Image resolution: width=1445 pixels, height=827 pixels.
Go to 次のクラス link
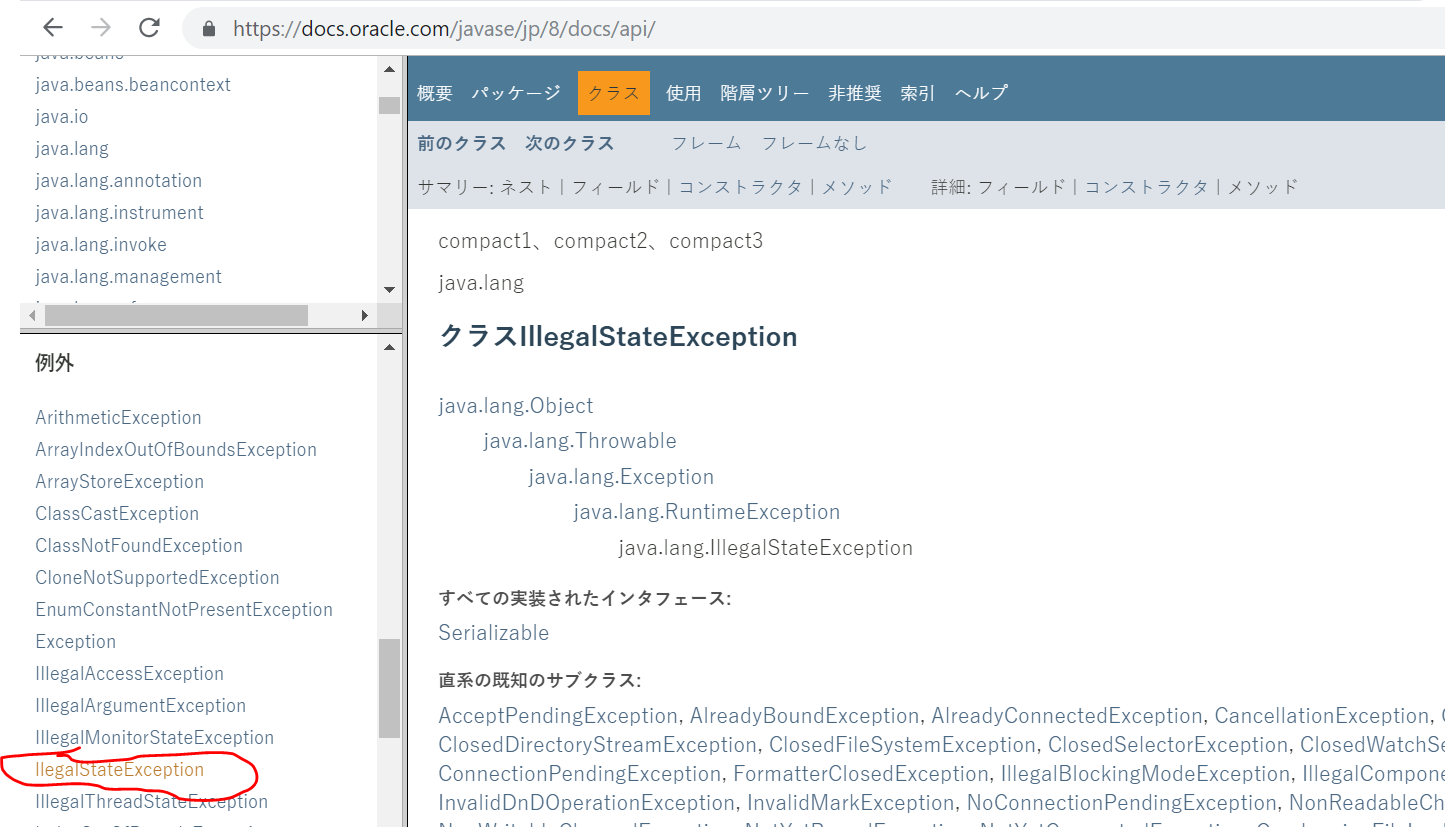[569, 143]
